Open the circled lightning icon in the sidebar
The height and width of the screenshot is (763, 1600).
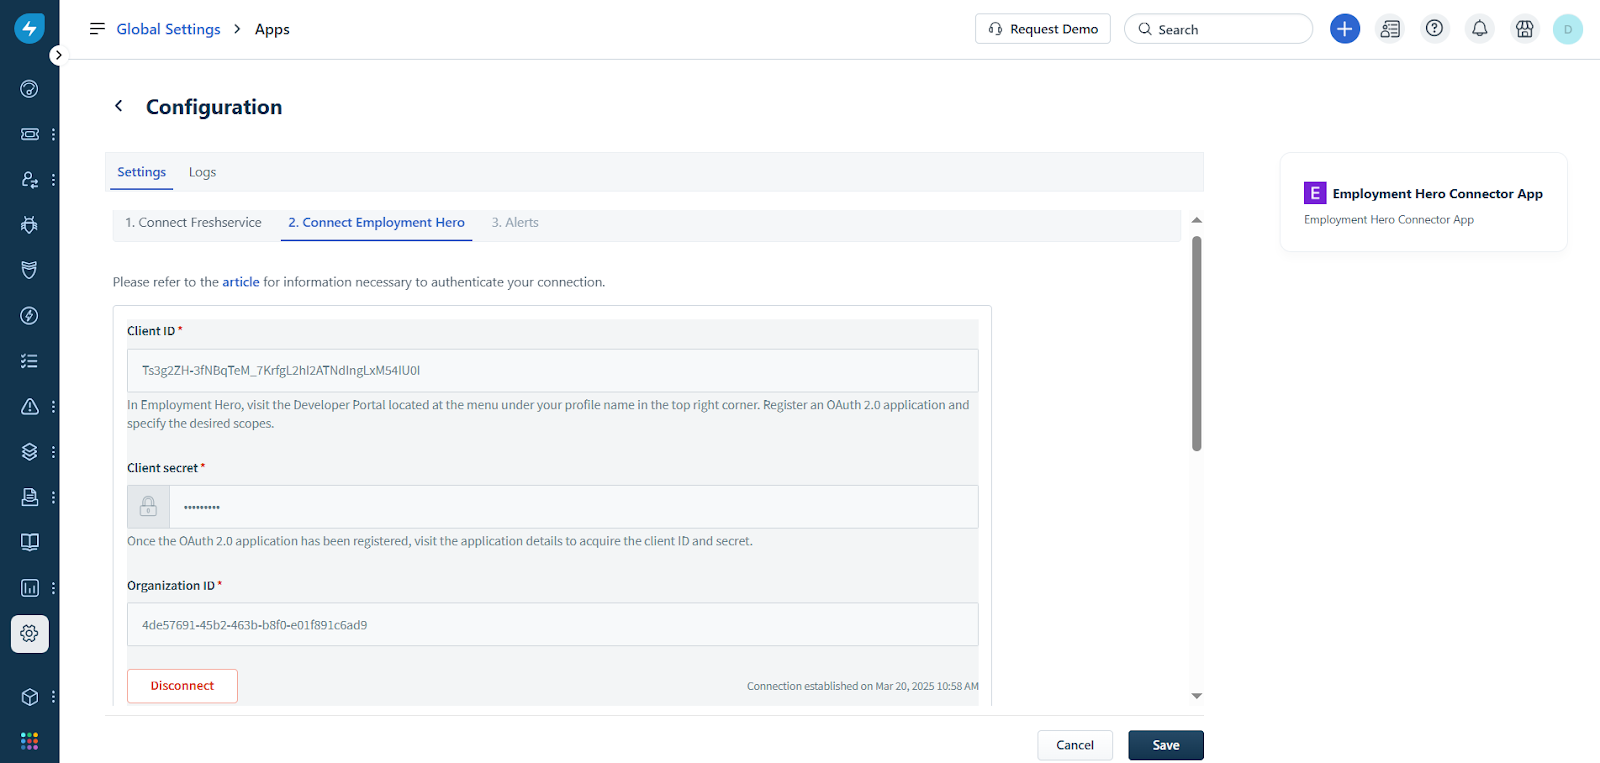pyautogui.click(x=30, y=316)
